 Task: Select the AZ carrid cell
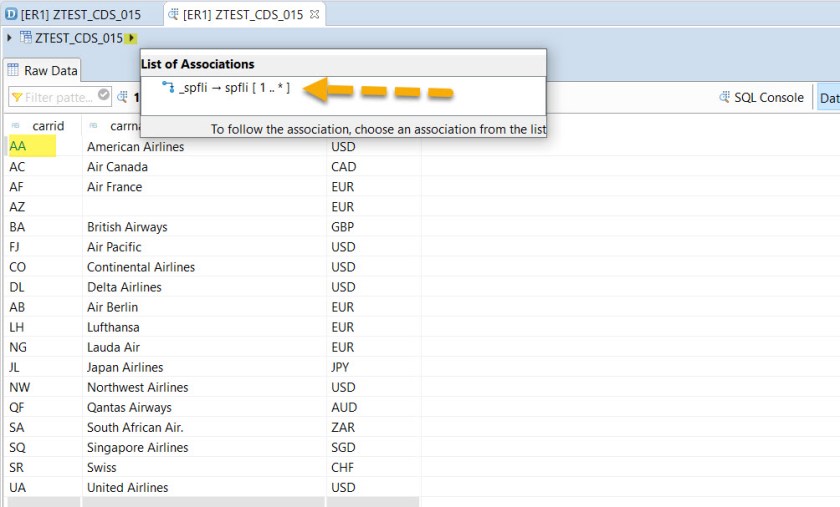point(43,207)
